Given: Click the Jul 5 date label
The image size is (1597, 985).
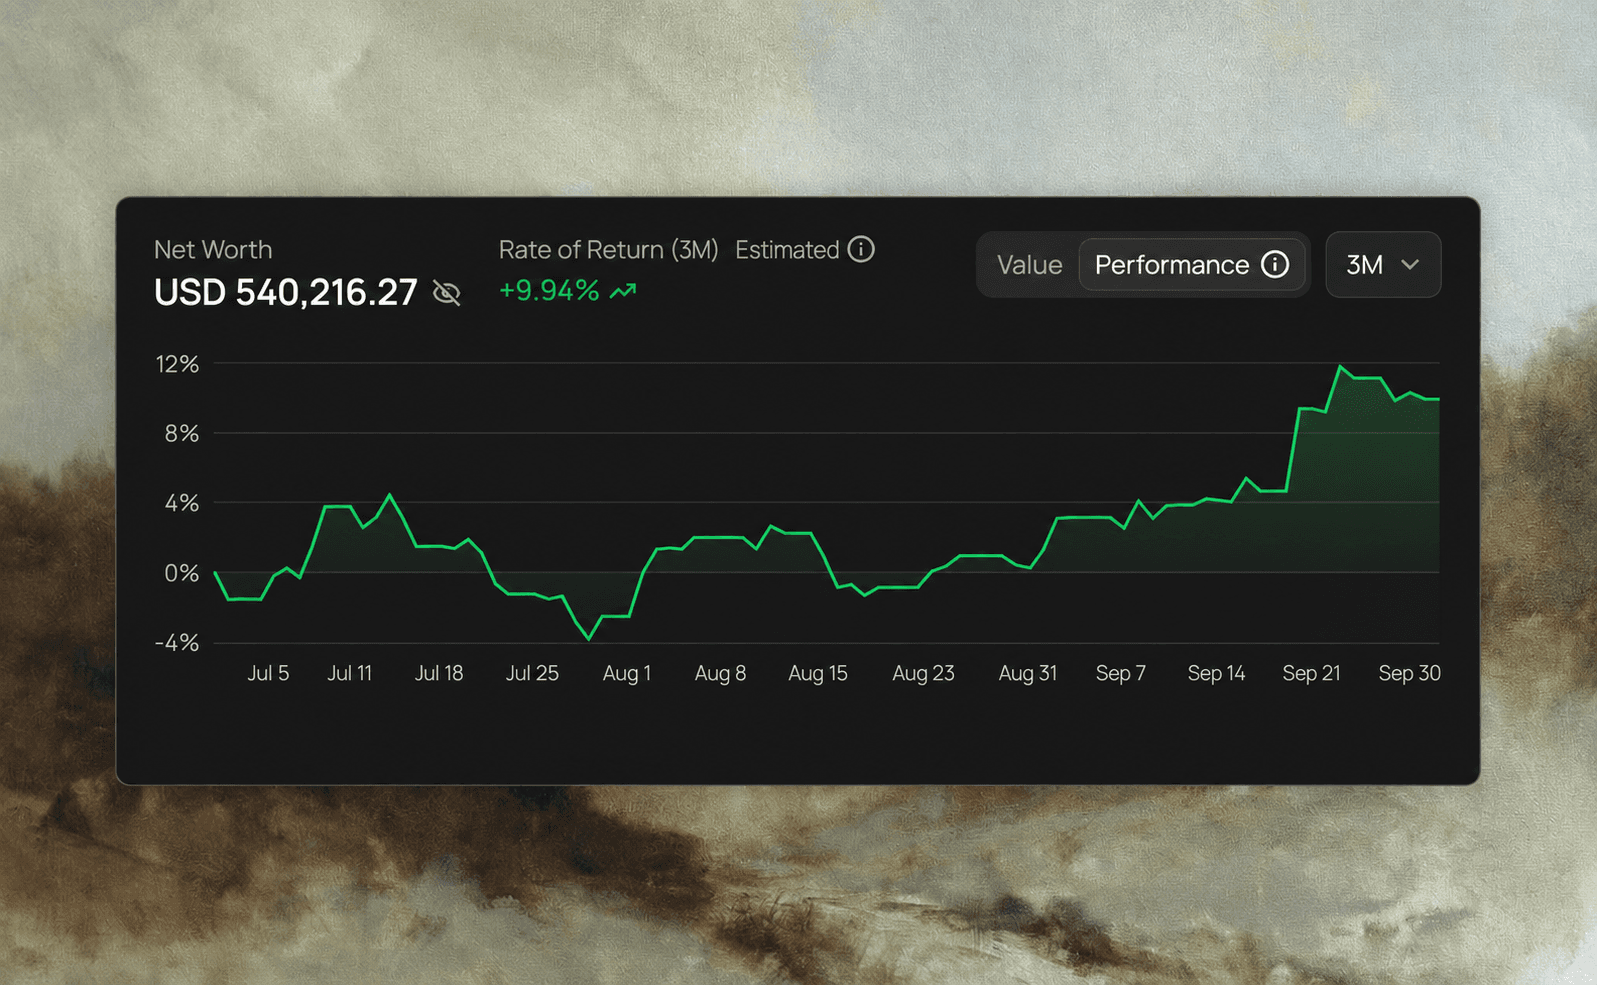Looking at the screenshot, I should pos(268,673).
